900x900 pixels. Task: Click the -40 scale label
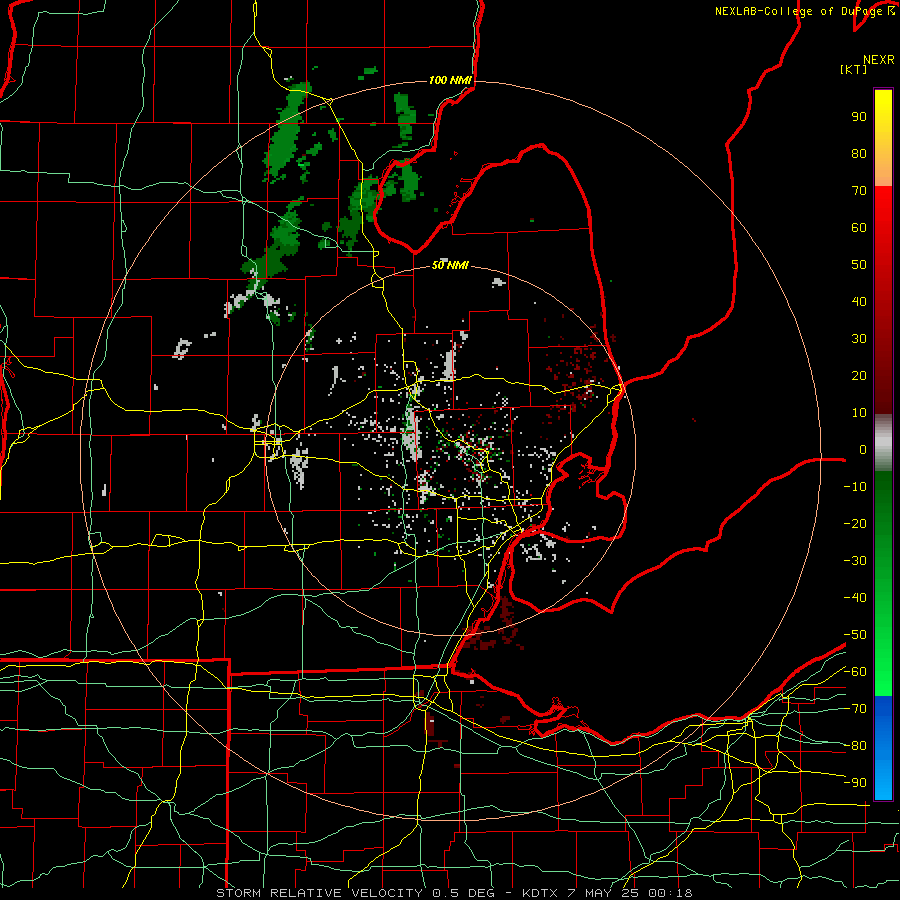(855, 598)
